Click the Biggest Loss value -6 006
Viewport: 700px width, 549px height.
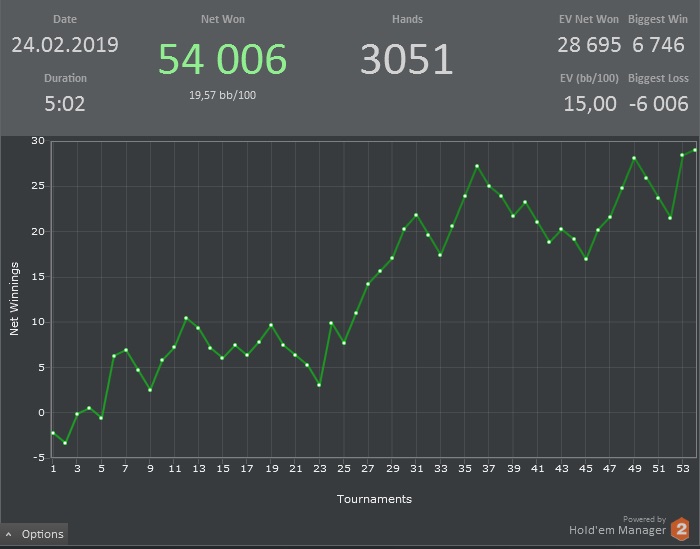658,104
